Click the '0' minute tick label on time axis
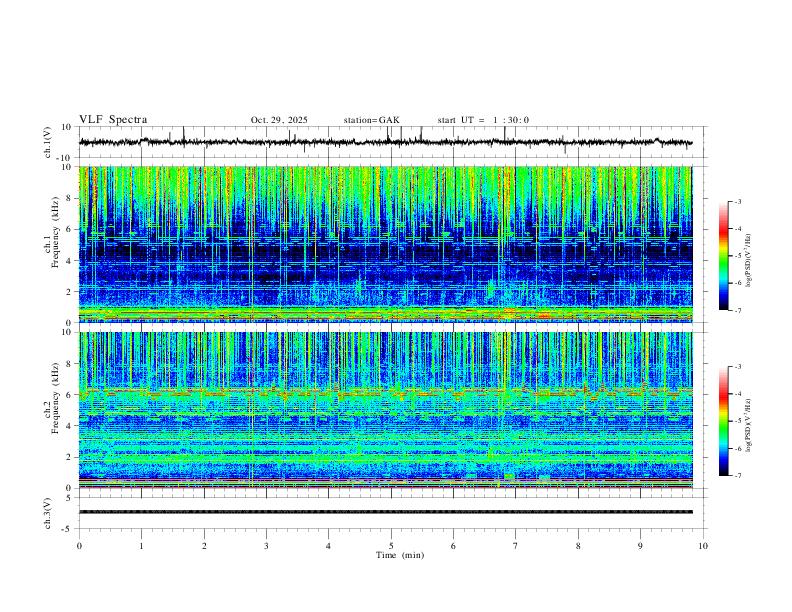792x612 pixels. pos(79,546)
